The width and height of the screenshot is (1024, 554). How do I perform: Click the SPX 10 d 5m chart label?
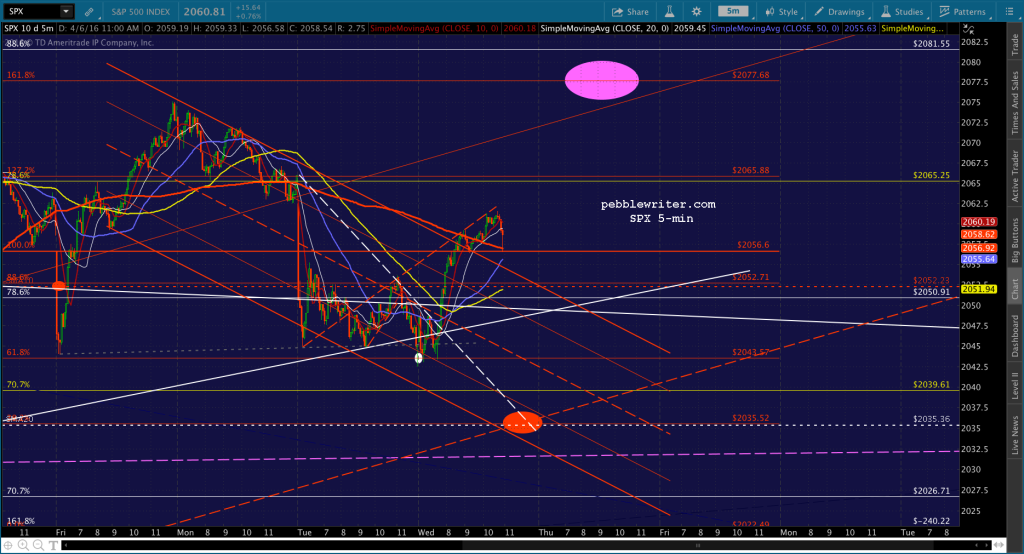pos(29,29)
